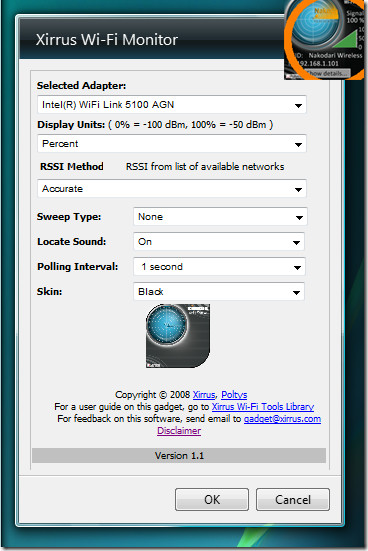Viewport: 368px width, 551px height.
Task: Open the Sweep Type dropdown
Action: (x=220, y=217)
